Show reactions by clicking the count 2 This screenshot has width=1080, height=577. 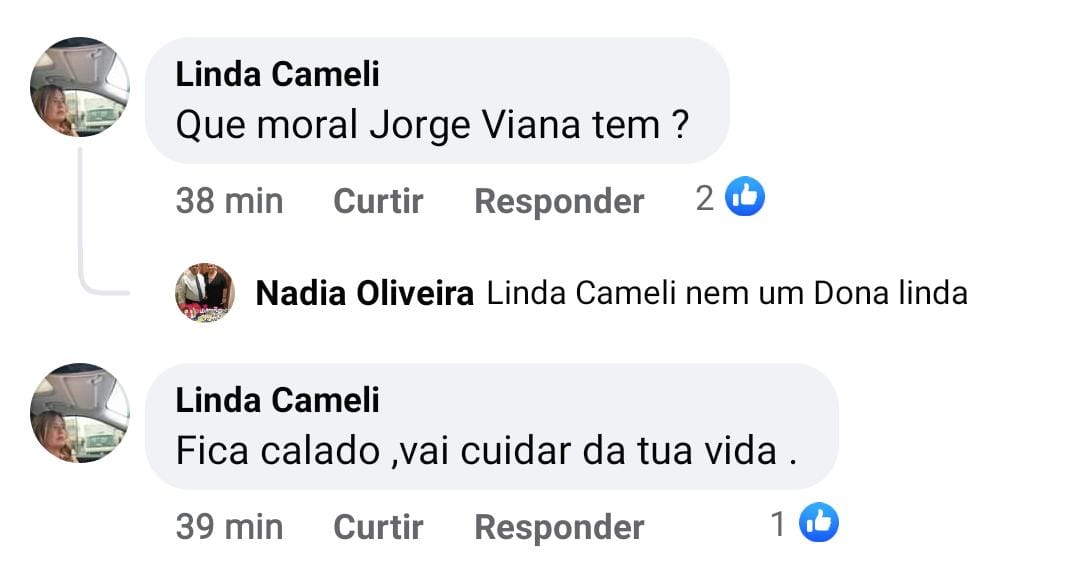tap(705, 199)
